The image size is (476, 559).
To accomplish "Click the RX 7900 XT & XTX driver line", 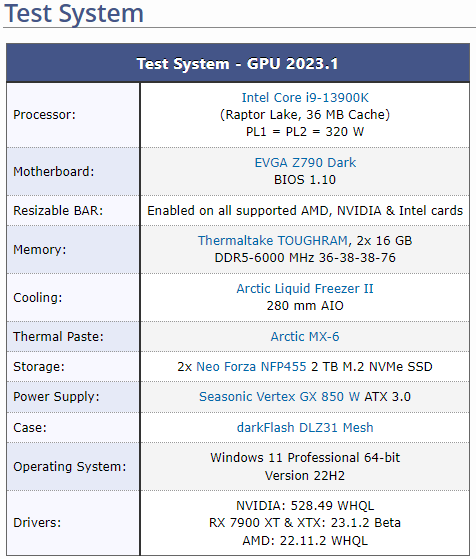I will [305, 522].
